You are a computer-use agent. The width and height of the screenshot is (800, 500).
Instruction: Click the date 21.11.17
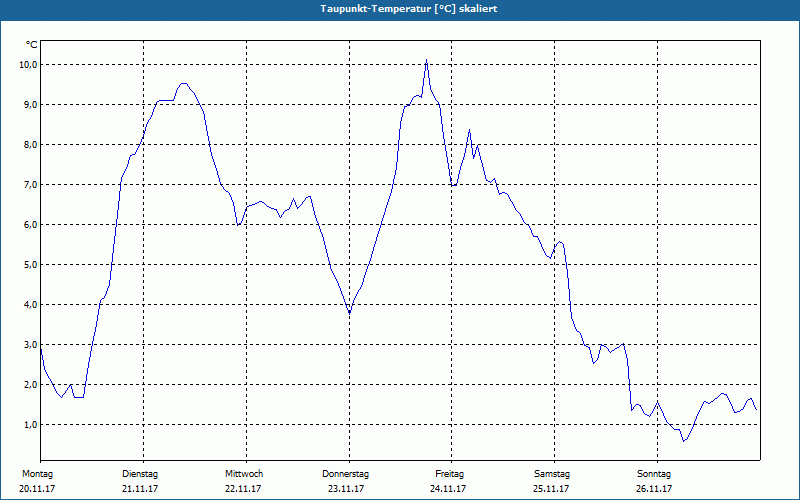pyautogui.click(x=140, y=489)
